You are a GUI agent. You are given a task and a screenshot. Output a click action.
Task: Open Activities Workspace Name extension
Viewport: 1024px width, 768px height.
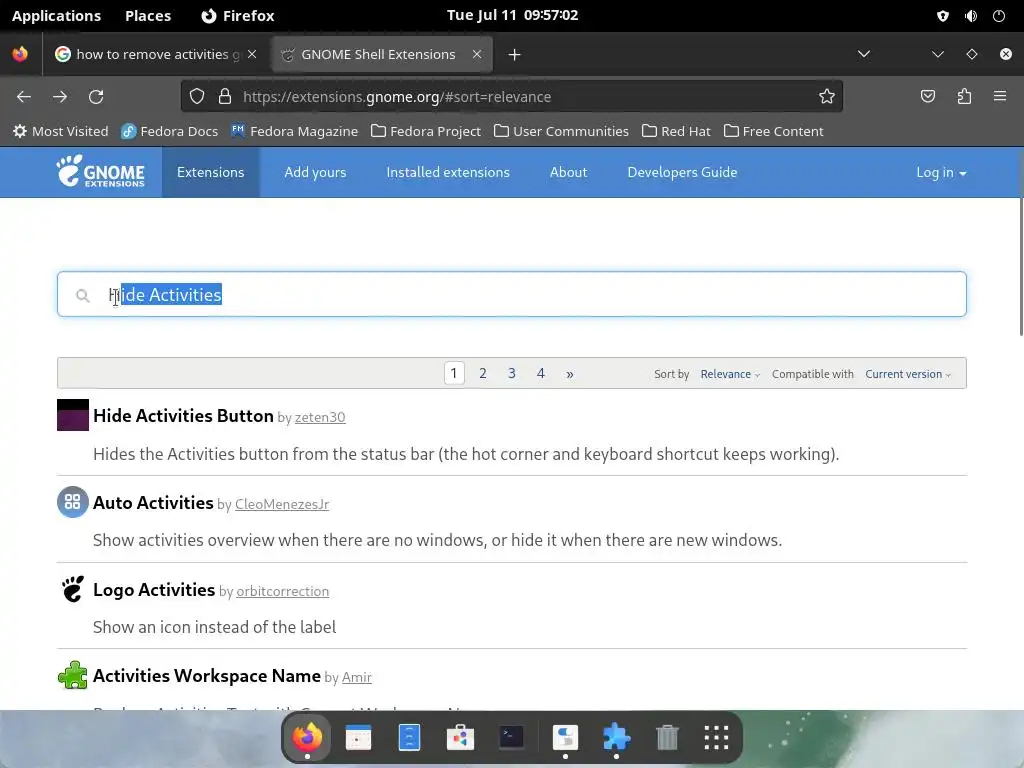tap(206, 675)
